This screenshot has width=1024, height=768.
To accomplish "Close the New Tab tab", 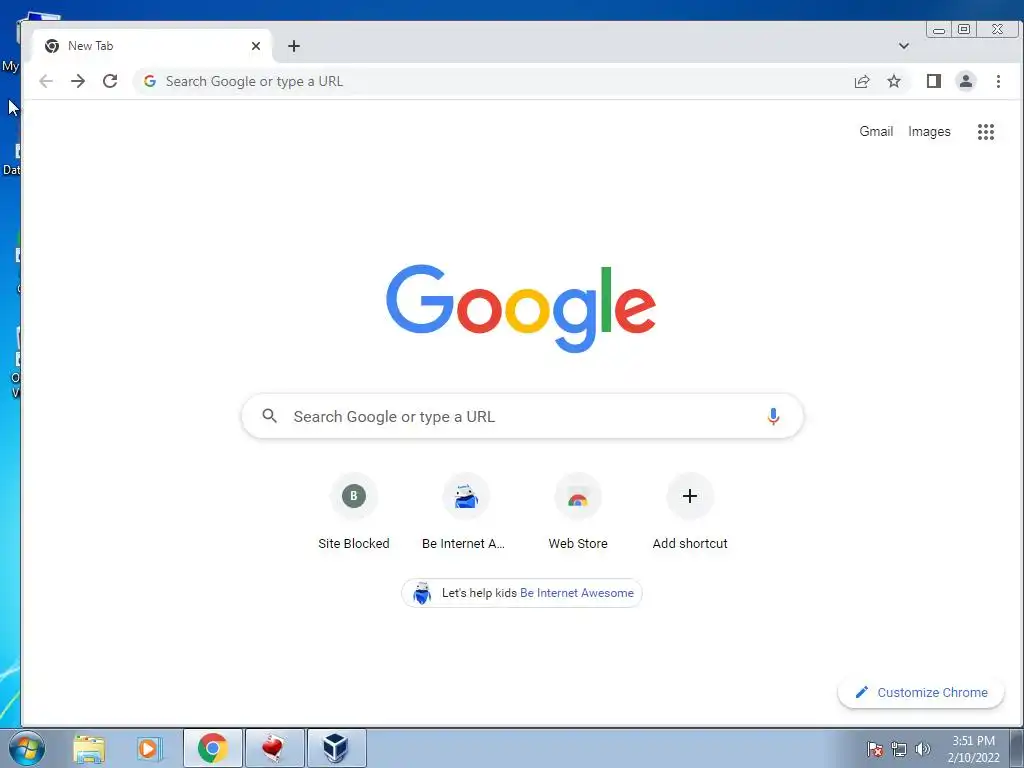I will pyautogui.click(x=256, y=46).
